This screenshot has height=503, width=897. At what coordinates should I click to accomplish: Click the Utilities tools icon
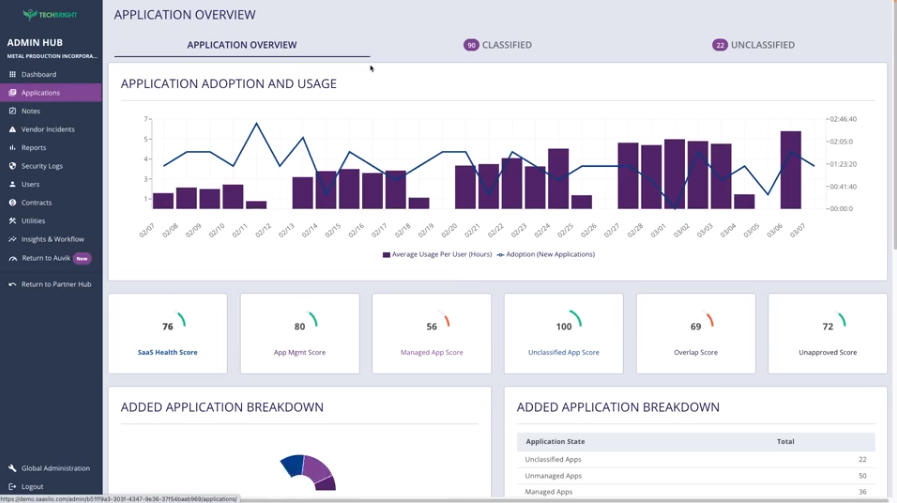click(12, 221)
